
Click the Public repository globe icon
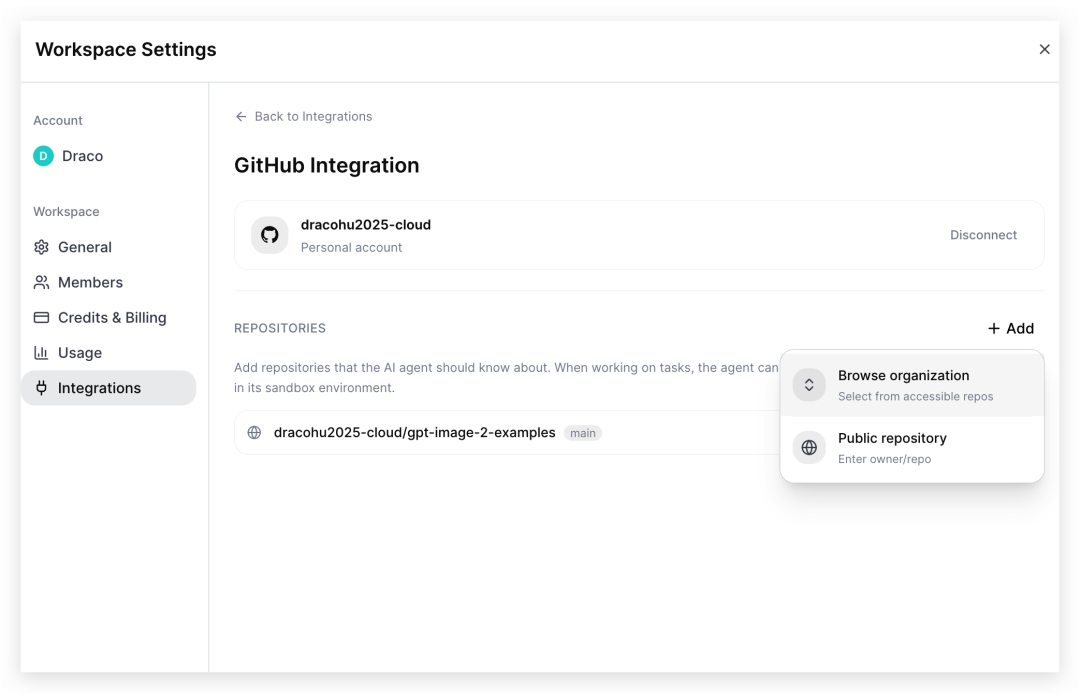pyautogui.click(x=809, y=448)
